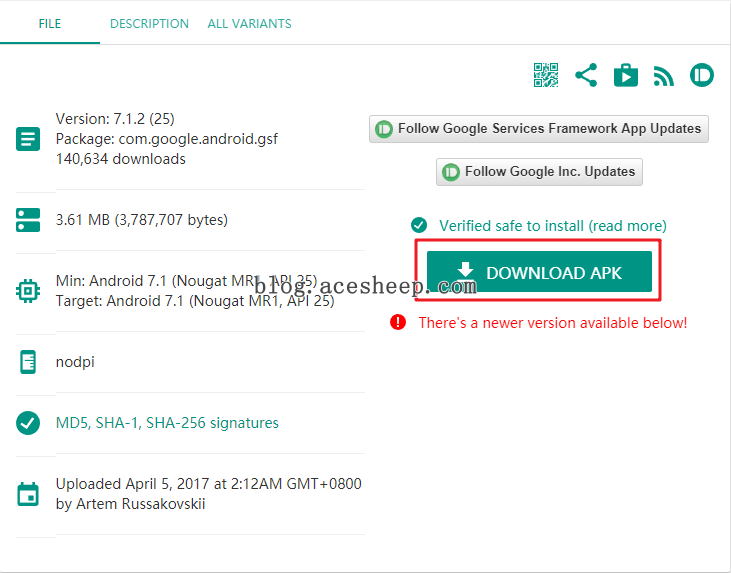Open the ALL VARIANTS tab
The height and width of the screenshot is (573, 731).
pos(249,23)
